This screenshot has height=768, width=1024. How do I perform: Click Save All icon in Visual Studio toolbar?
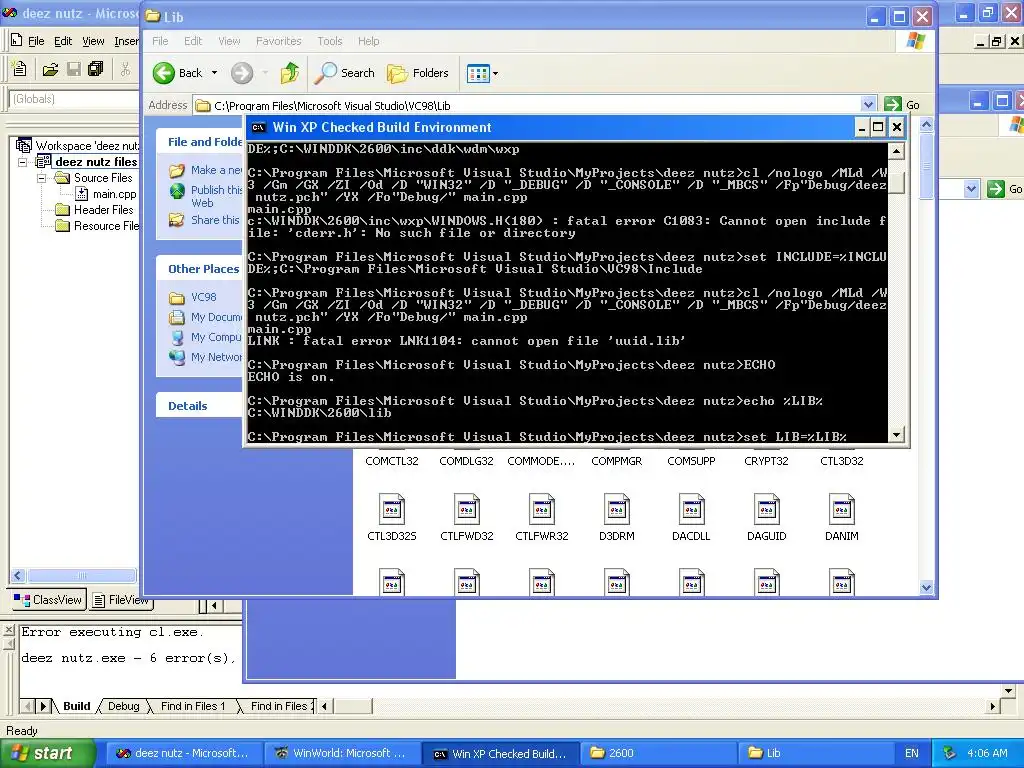[96, 69]
